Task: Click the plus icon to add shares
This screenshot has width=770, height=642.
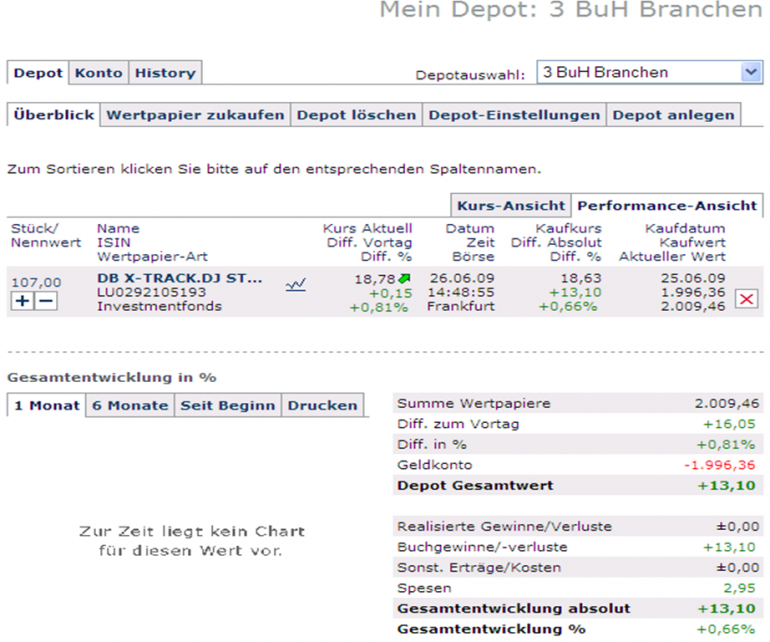Action: pyautogui.click(x=23, y=301)
